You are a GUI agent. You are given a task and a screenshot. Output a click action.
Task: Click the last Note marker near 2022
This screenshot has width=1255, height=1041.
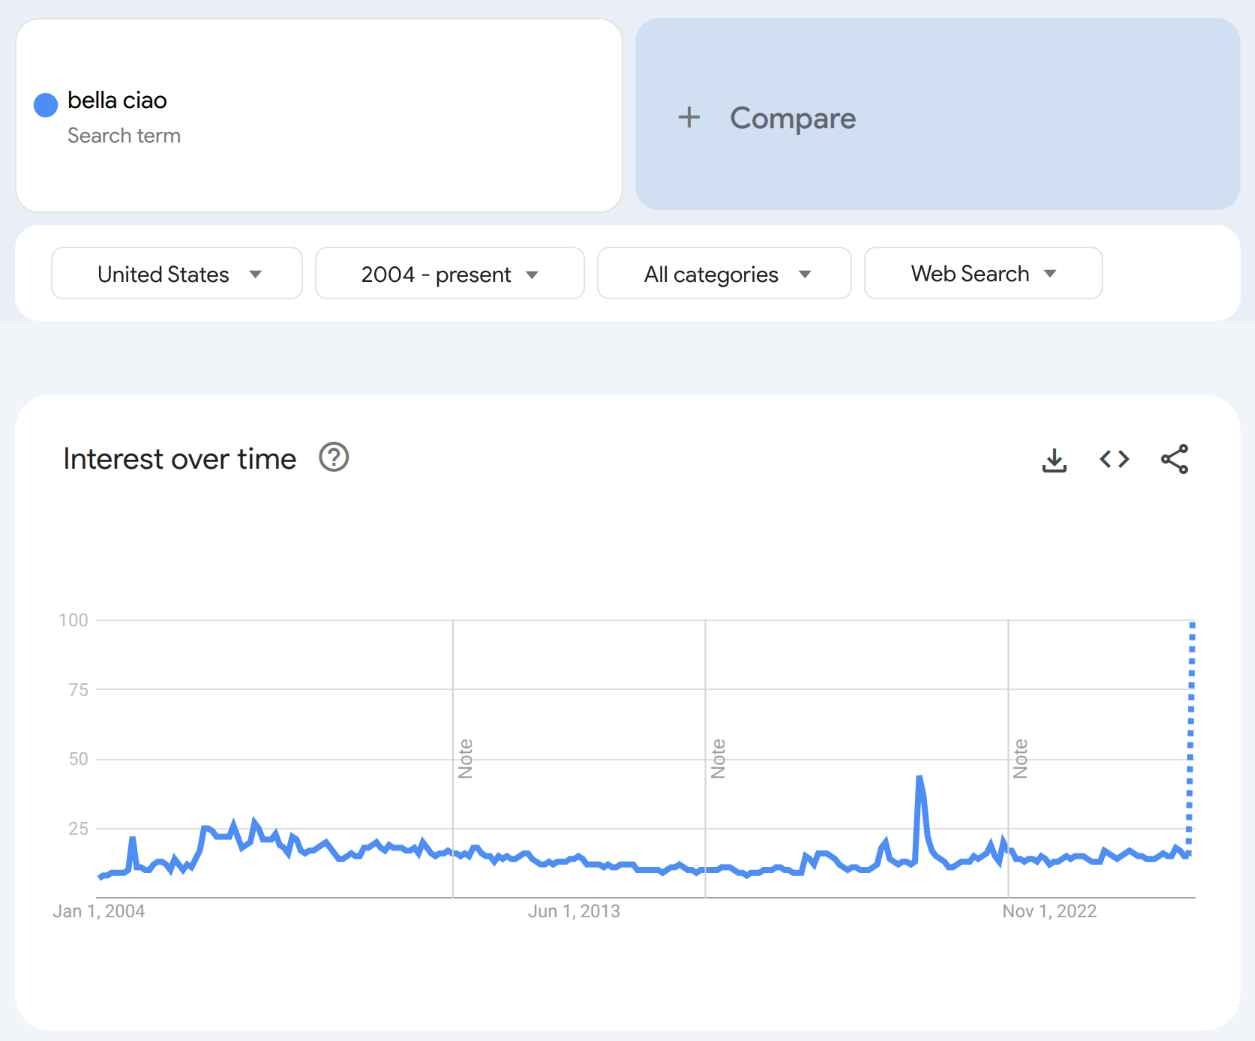pos(1021,759)
